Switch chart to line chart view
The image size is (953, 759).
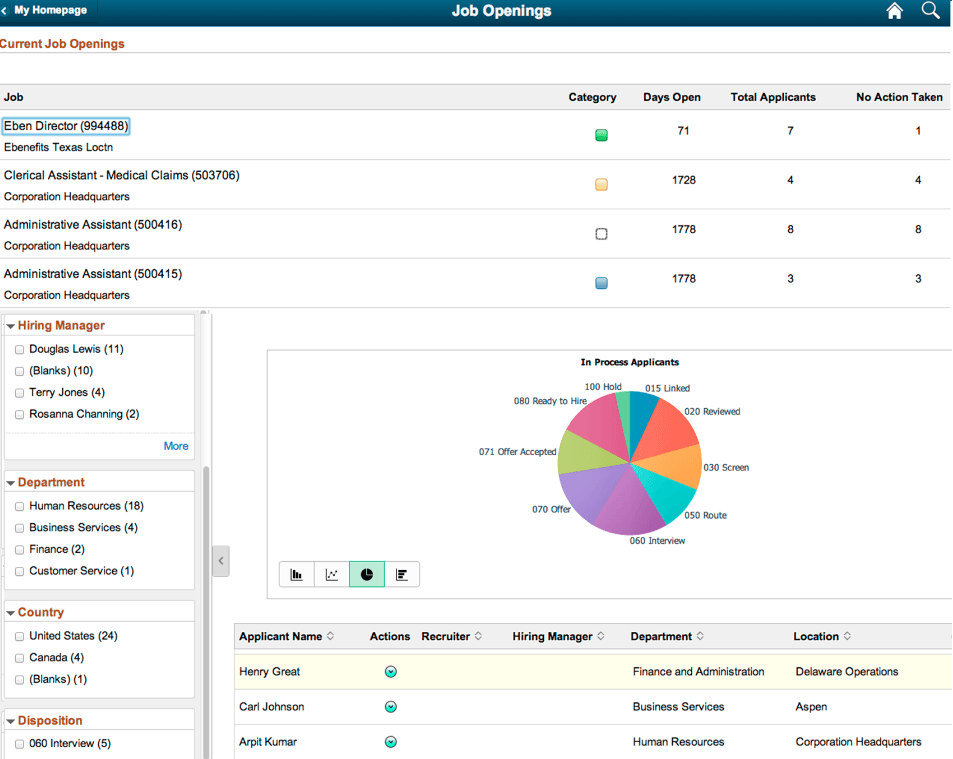click(x=332, y=574)
